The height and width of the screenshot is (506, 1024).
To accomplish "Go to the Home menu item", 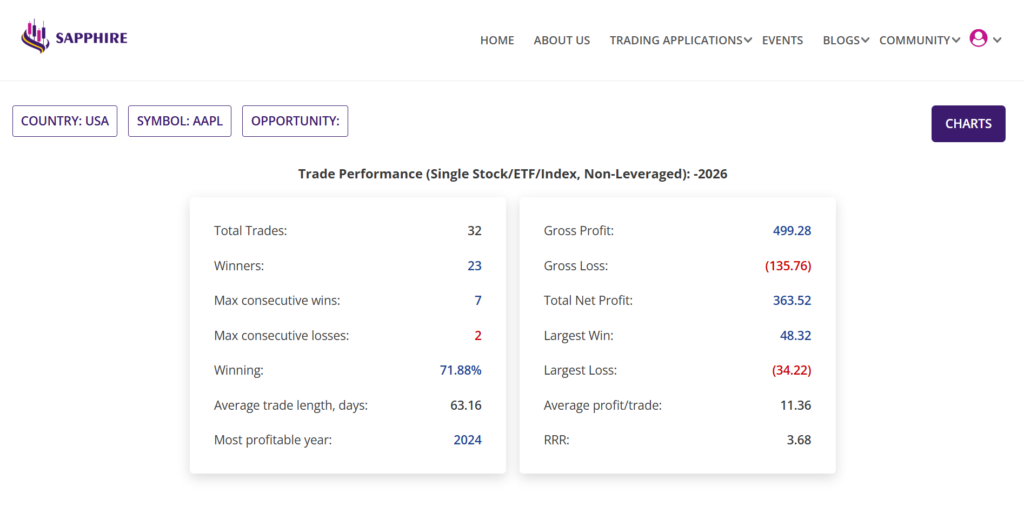I will point(497,40).
